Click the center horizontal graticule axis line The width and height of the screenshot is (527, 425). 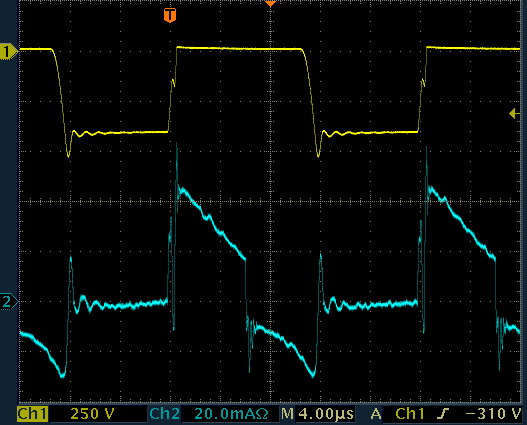[270, 202]
